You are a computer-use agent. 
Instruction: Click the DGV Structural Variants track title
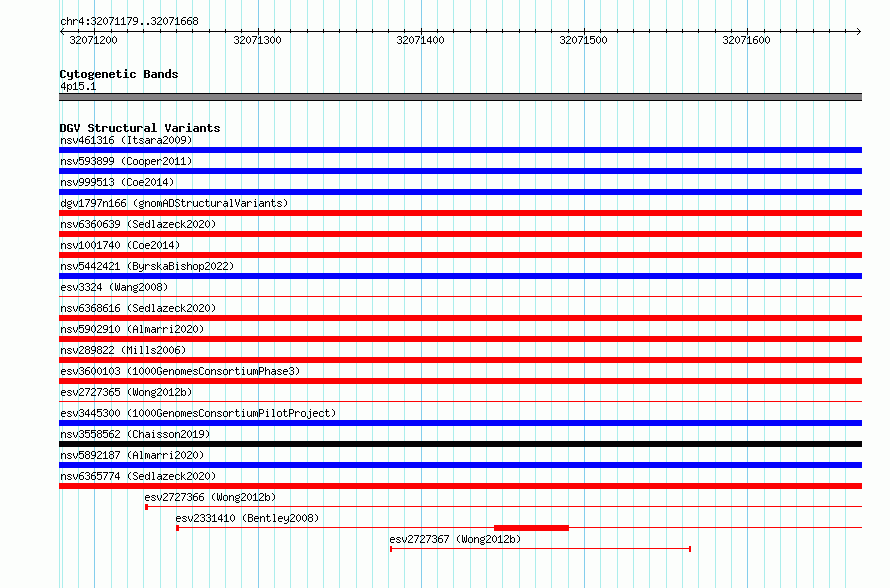(140, 128)
